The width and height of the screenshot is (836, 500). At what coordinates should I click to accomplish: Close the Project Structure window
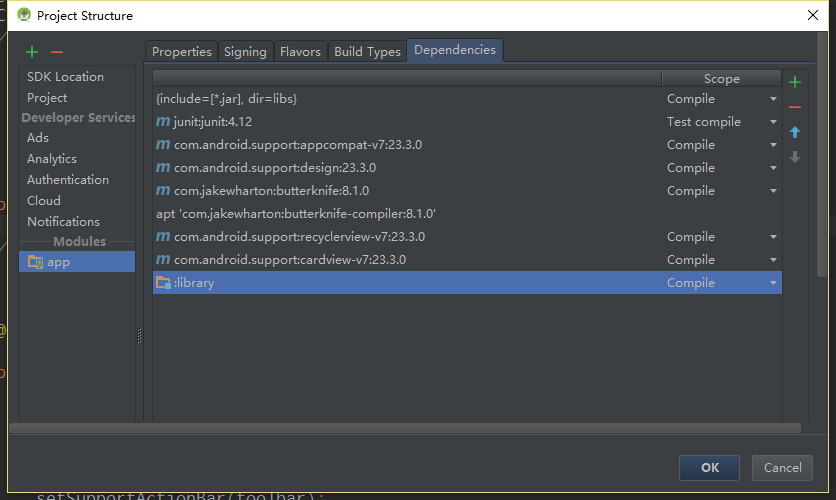[x=813, y=15]
